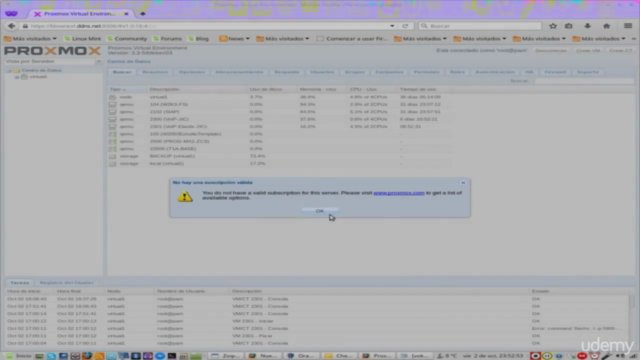Click the Firefox home icon
640x360 pixels.
[x=607, y=26]
